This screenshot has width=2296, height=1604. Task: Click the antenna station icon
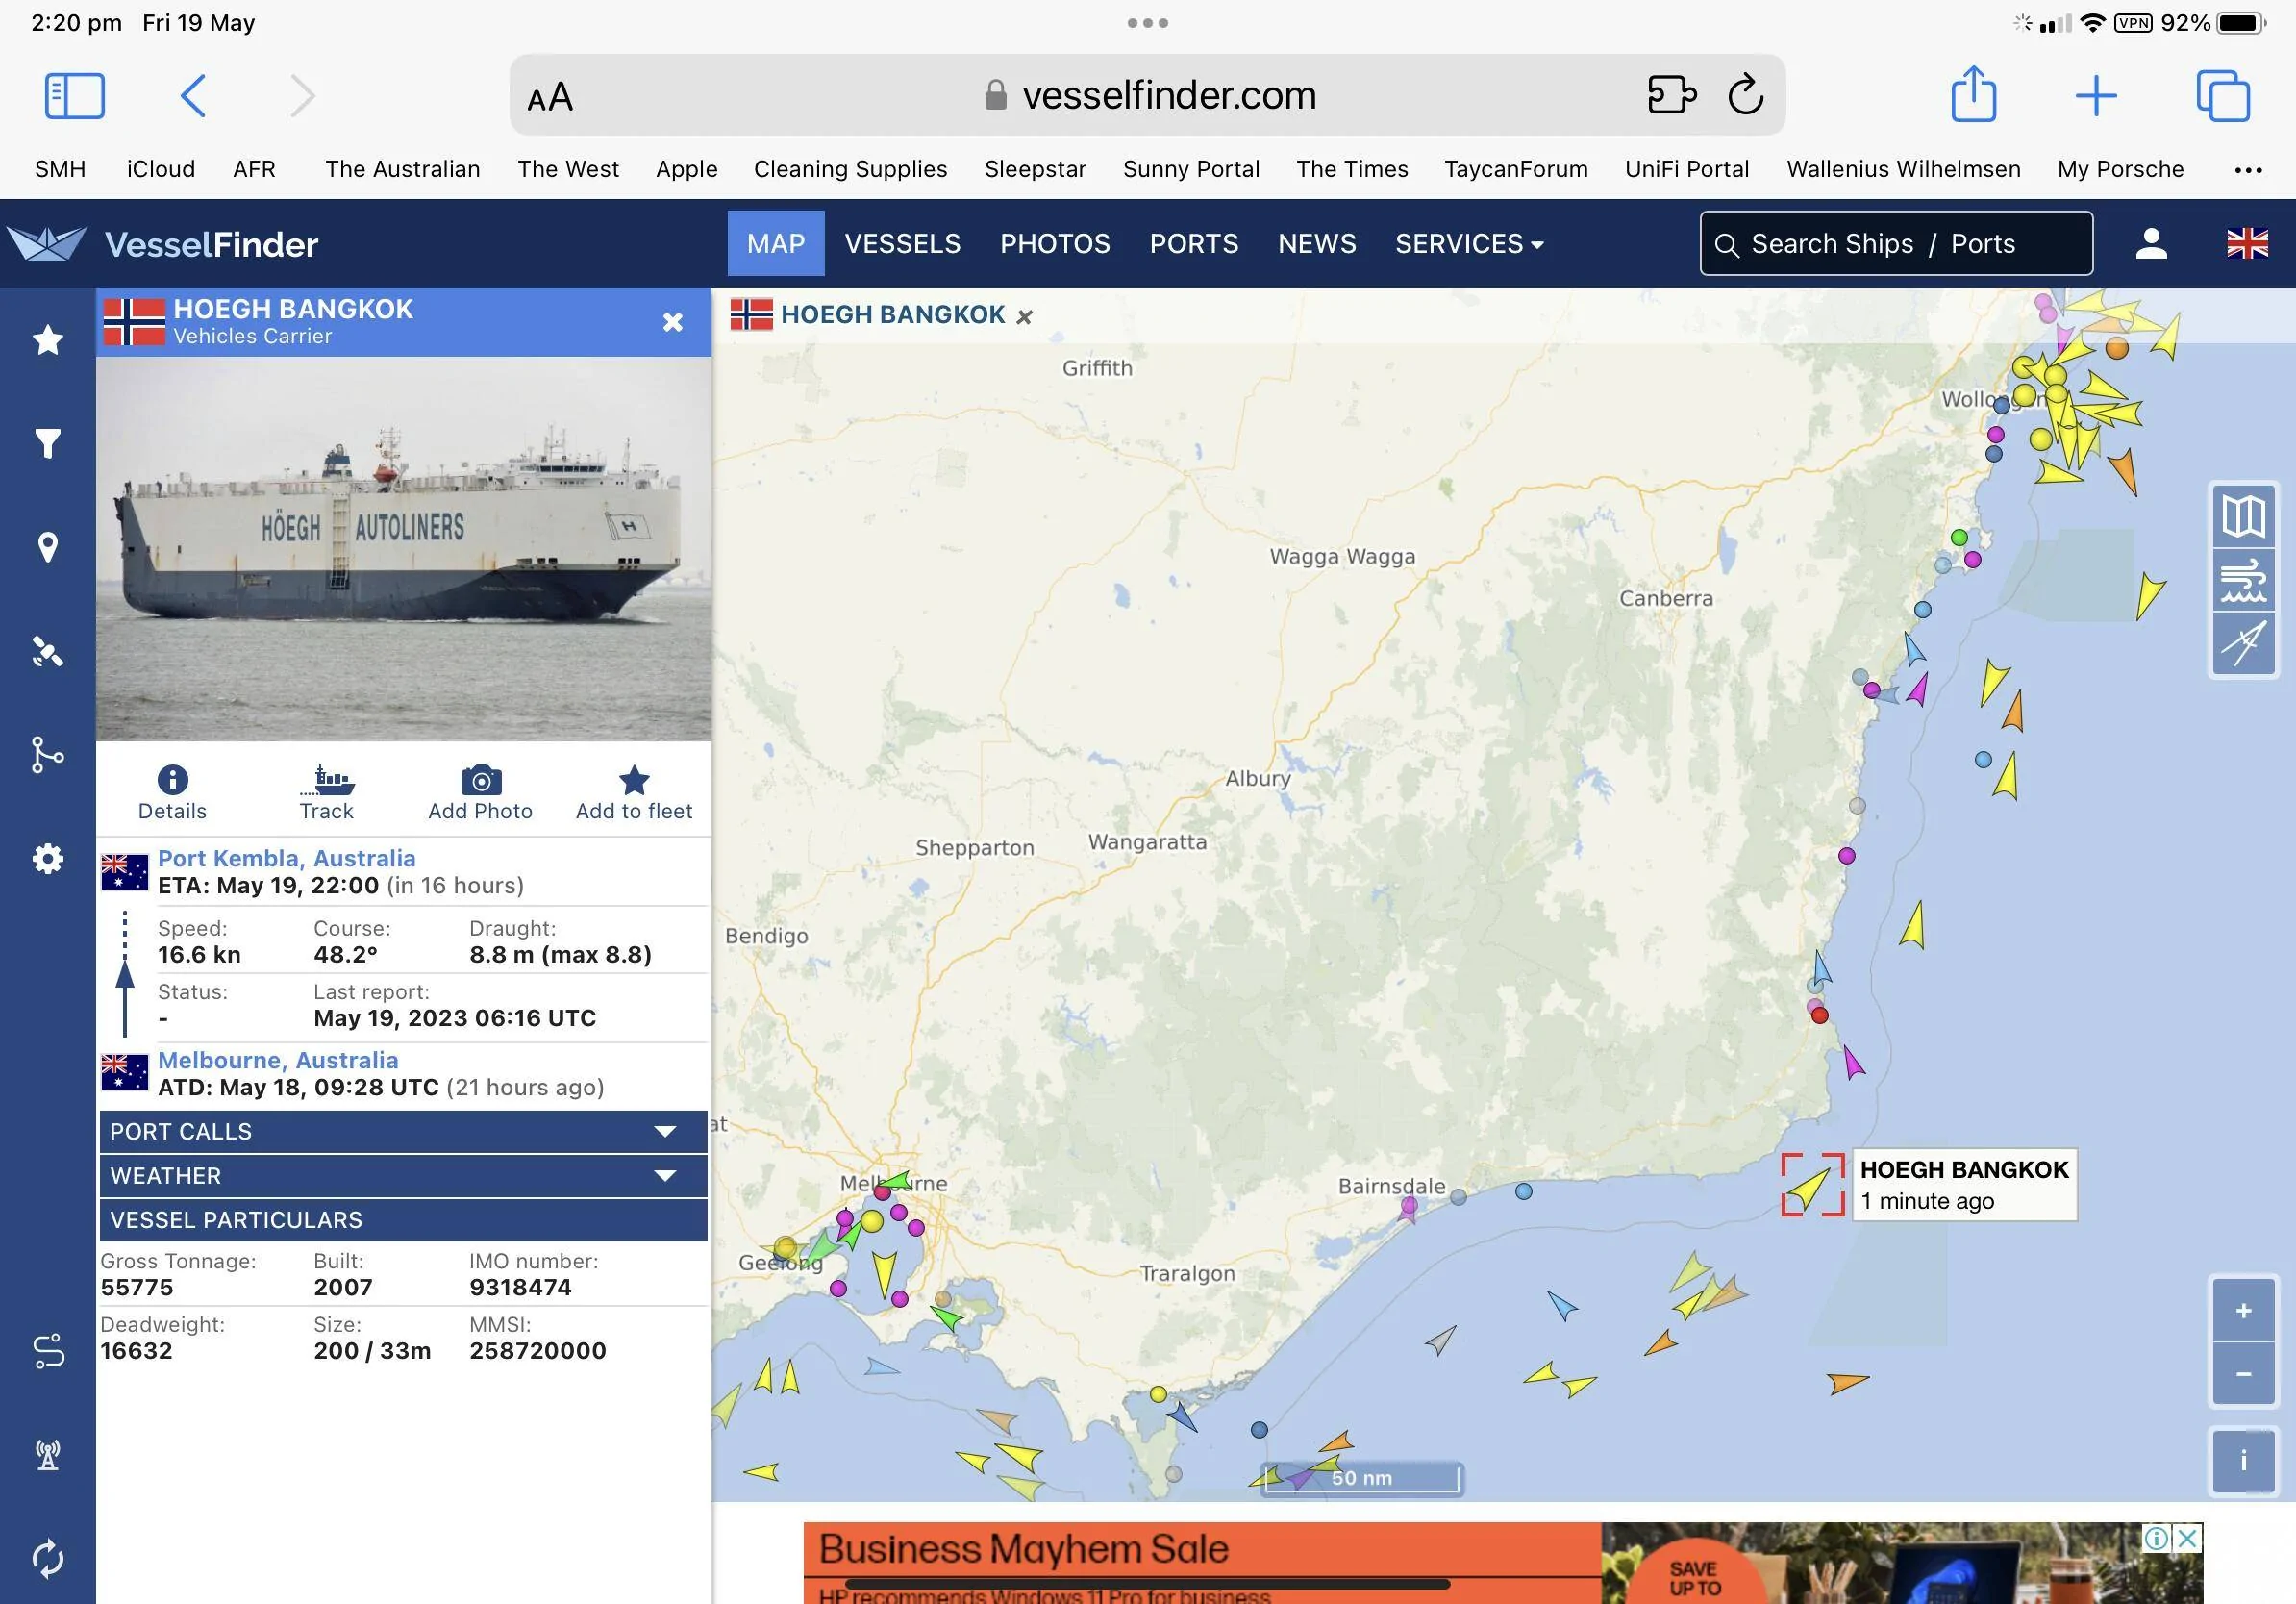[48, 1455]
